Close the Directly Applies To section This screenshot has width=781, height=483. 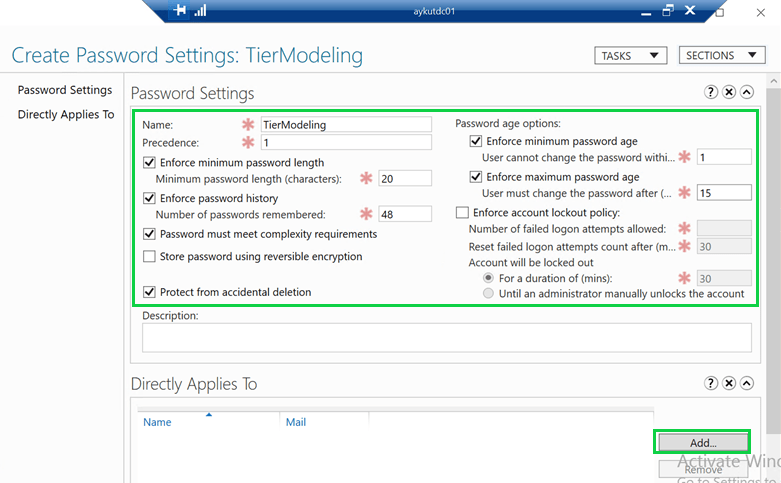click(x=729, y=383)
